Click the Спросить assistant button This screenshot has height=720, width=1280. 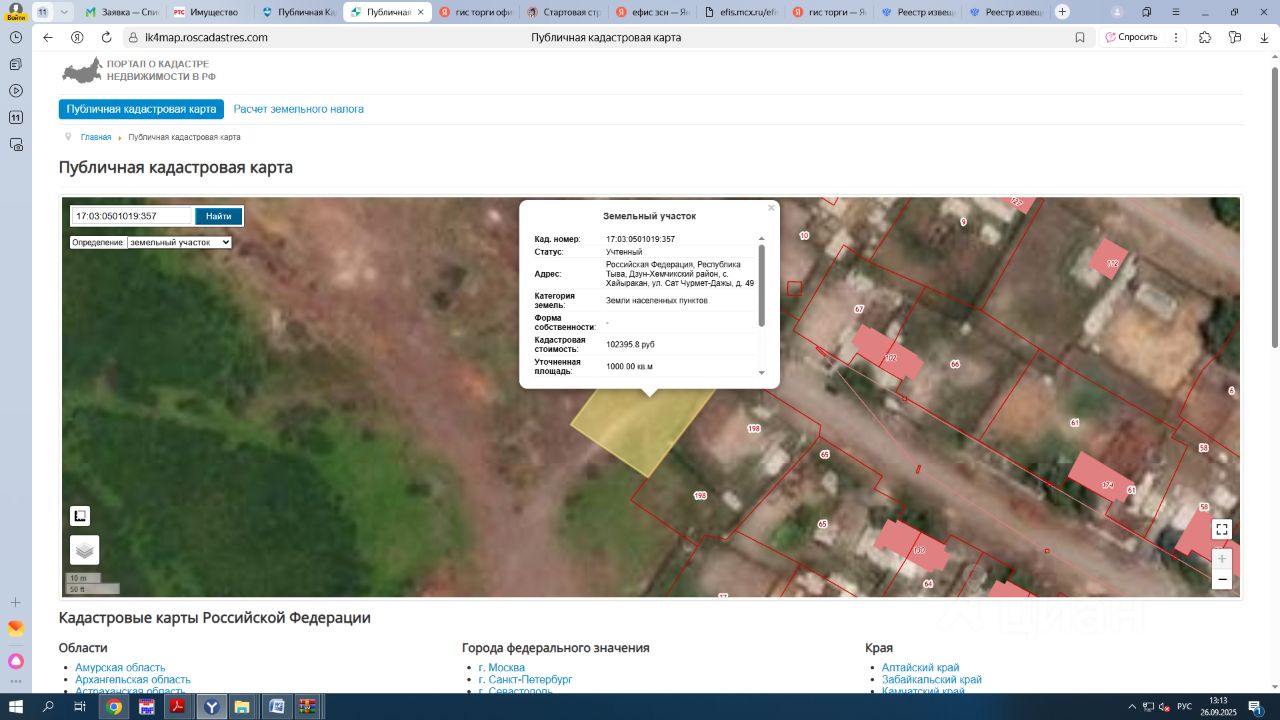click(x=1131, y=37)
